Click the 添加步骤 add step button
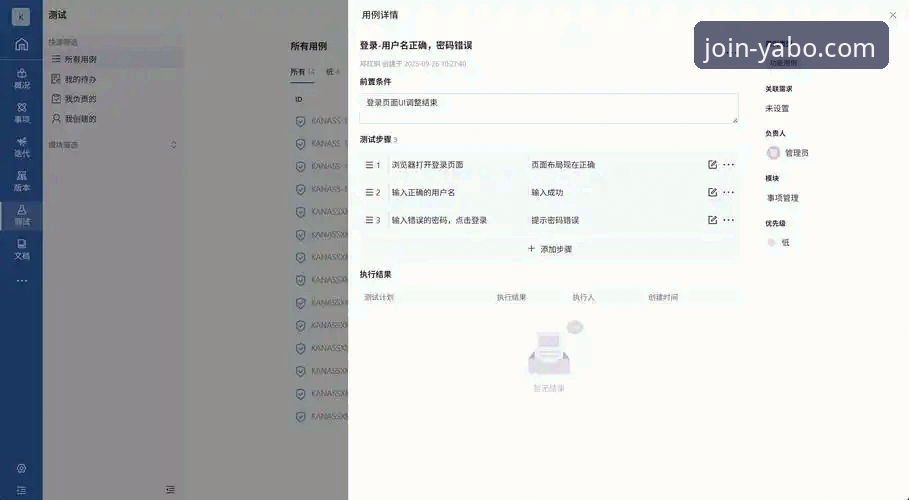 550,249
